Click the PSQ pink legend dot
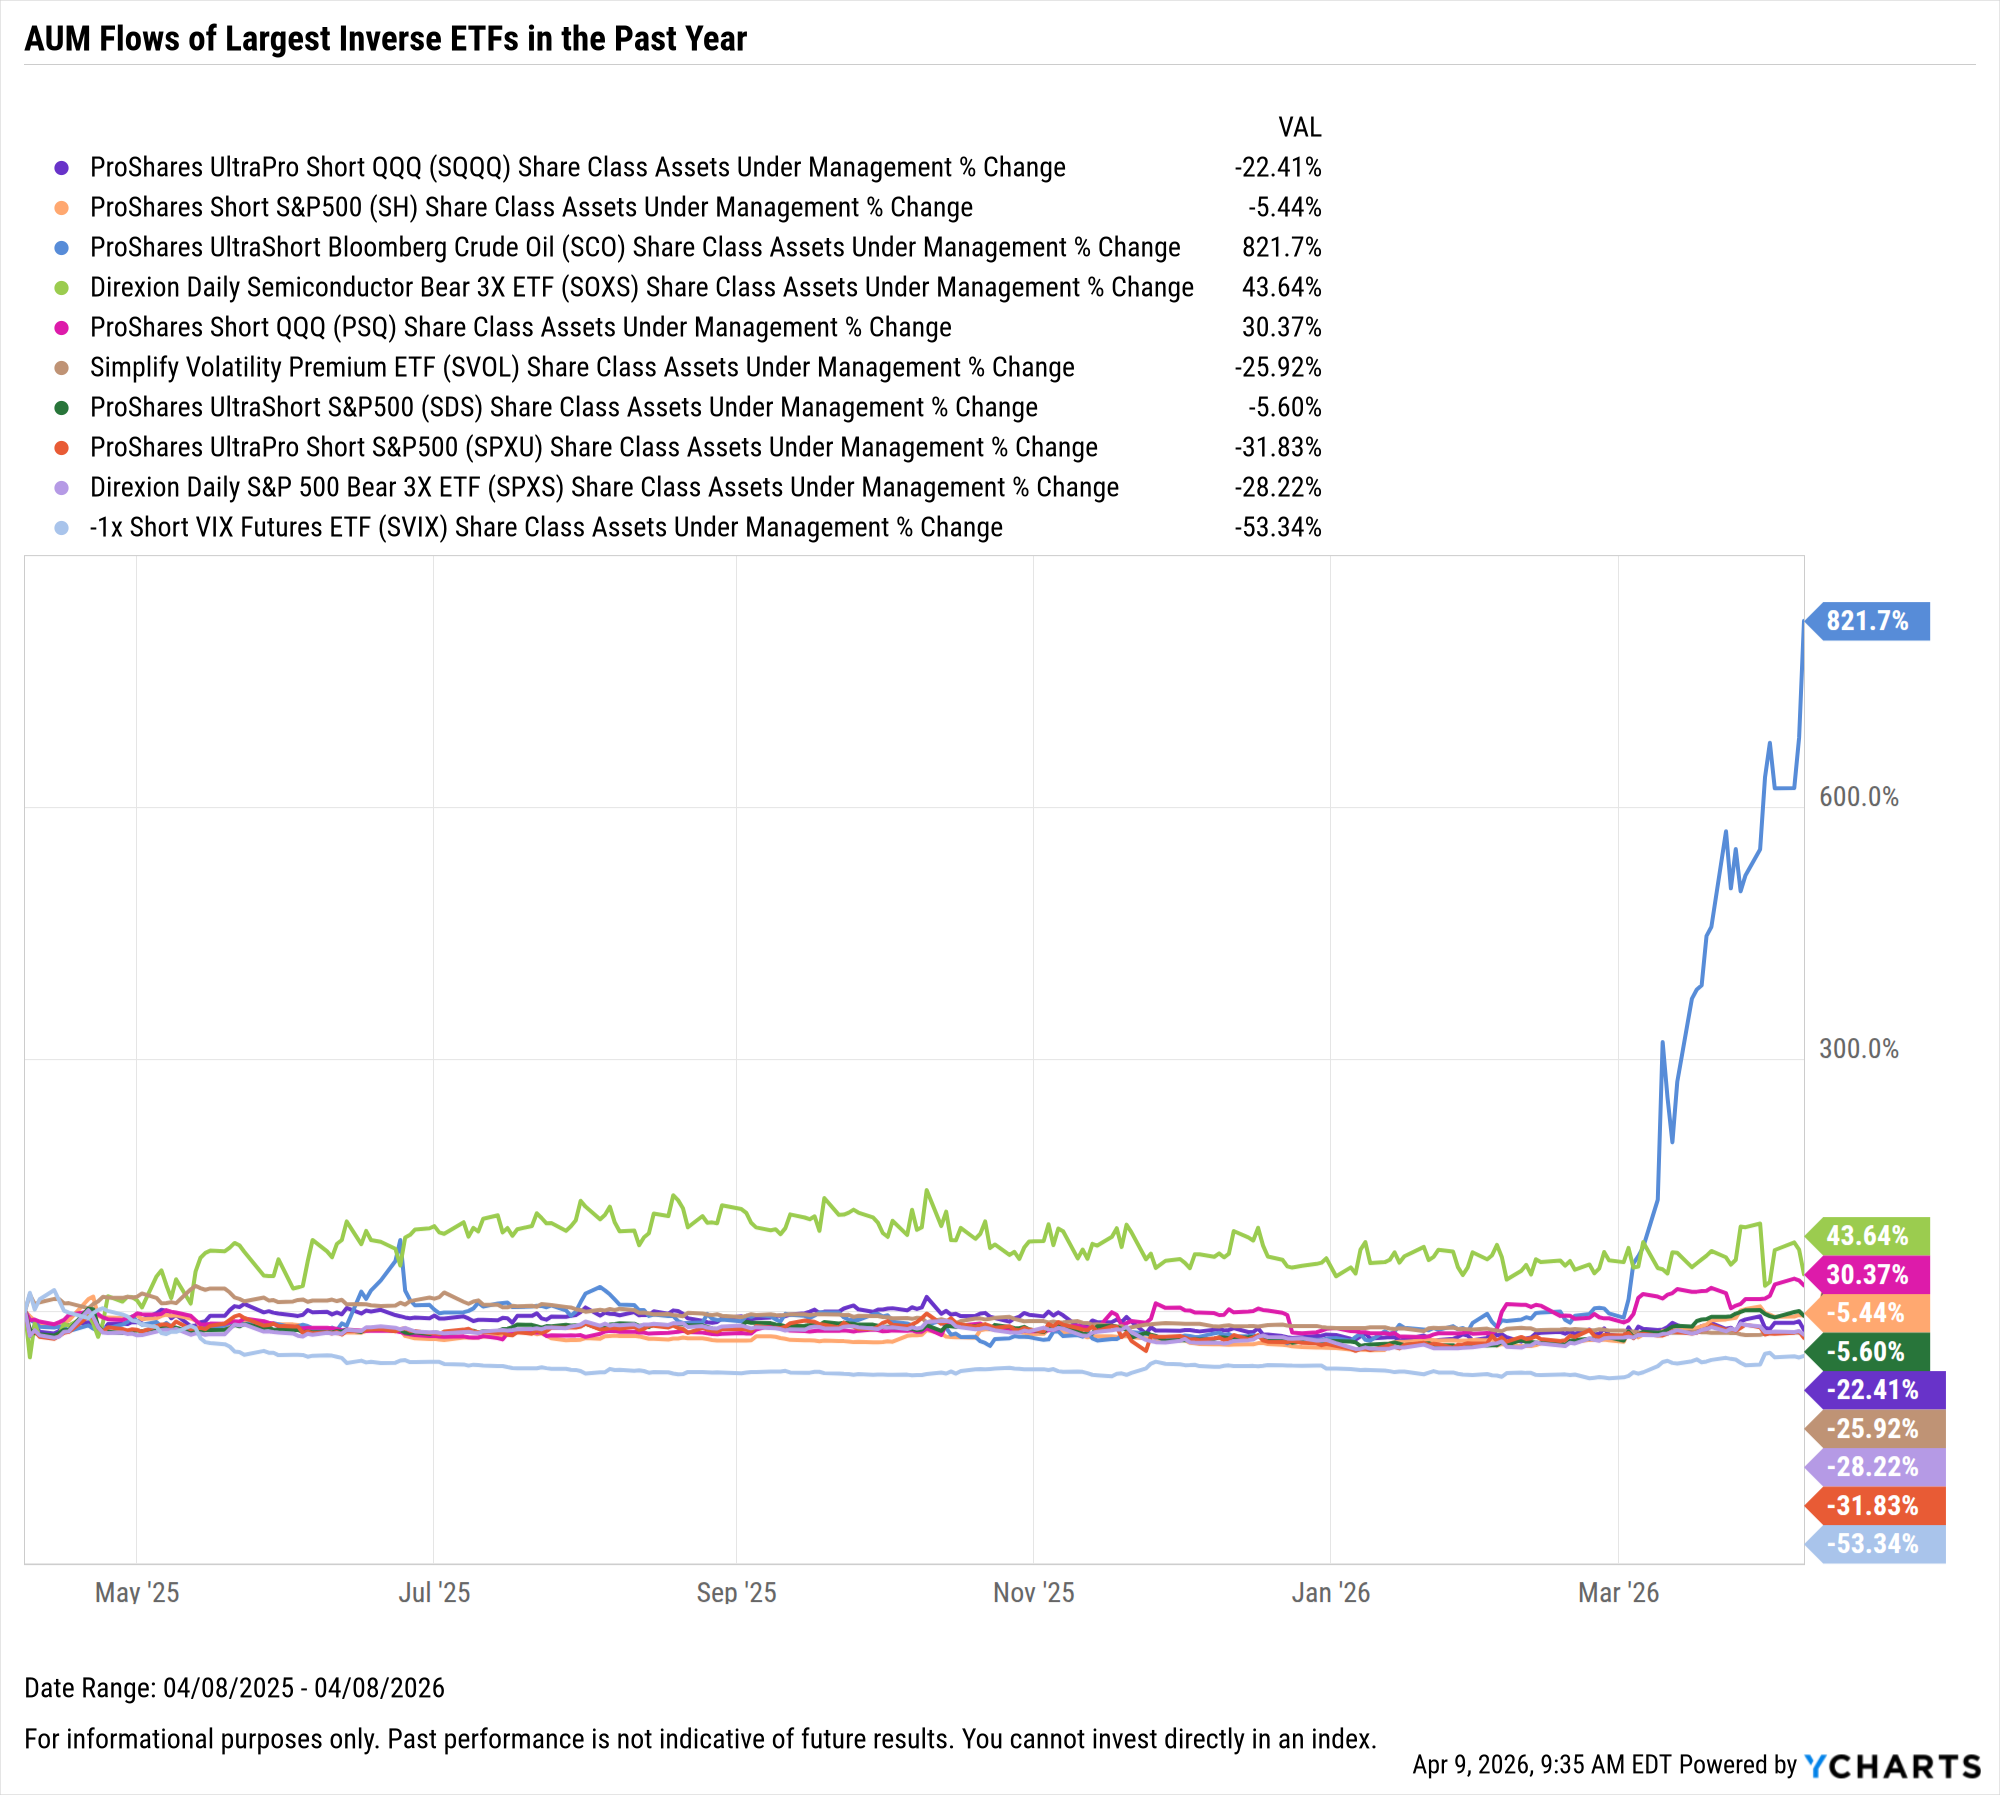This screenshot has width=2000, height=1795. coord(62,328)
